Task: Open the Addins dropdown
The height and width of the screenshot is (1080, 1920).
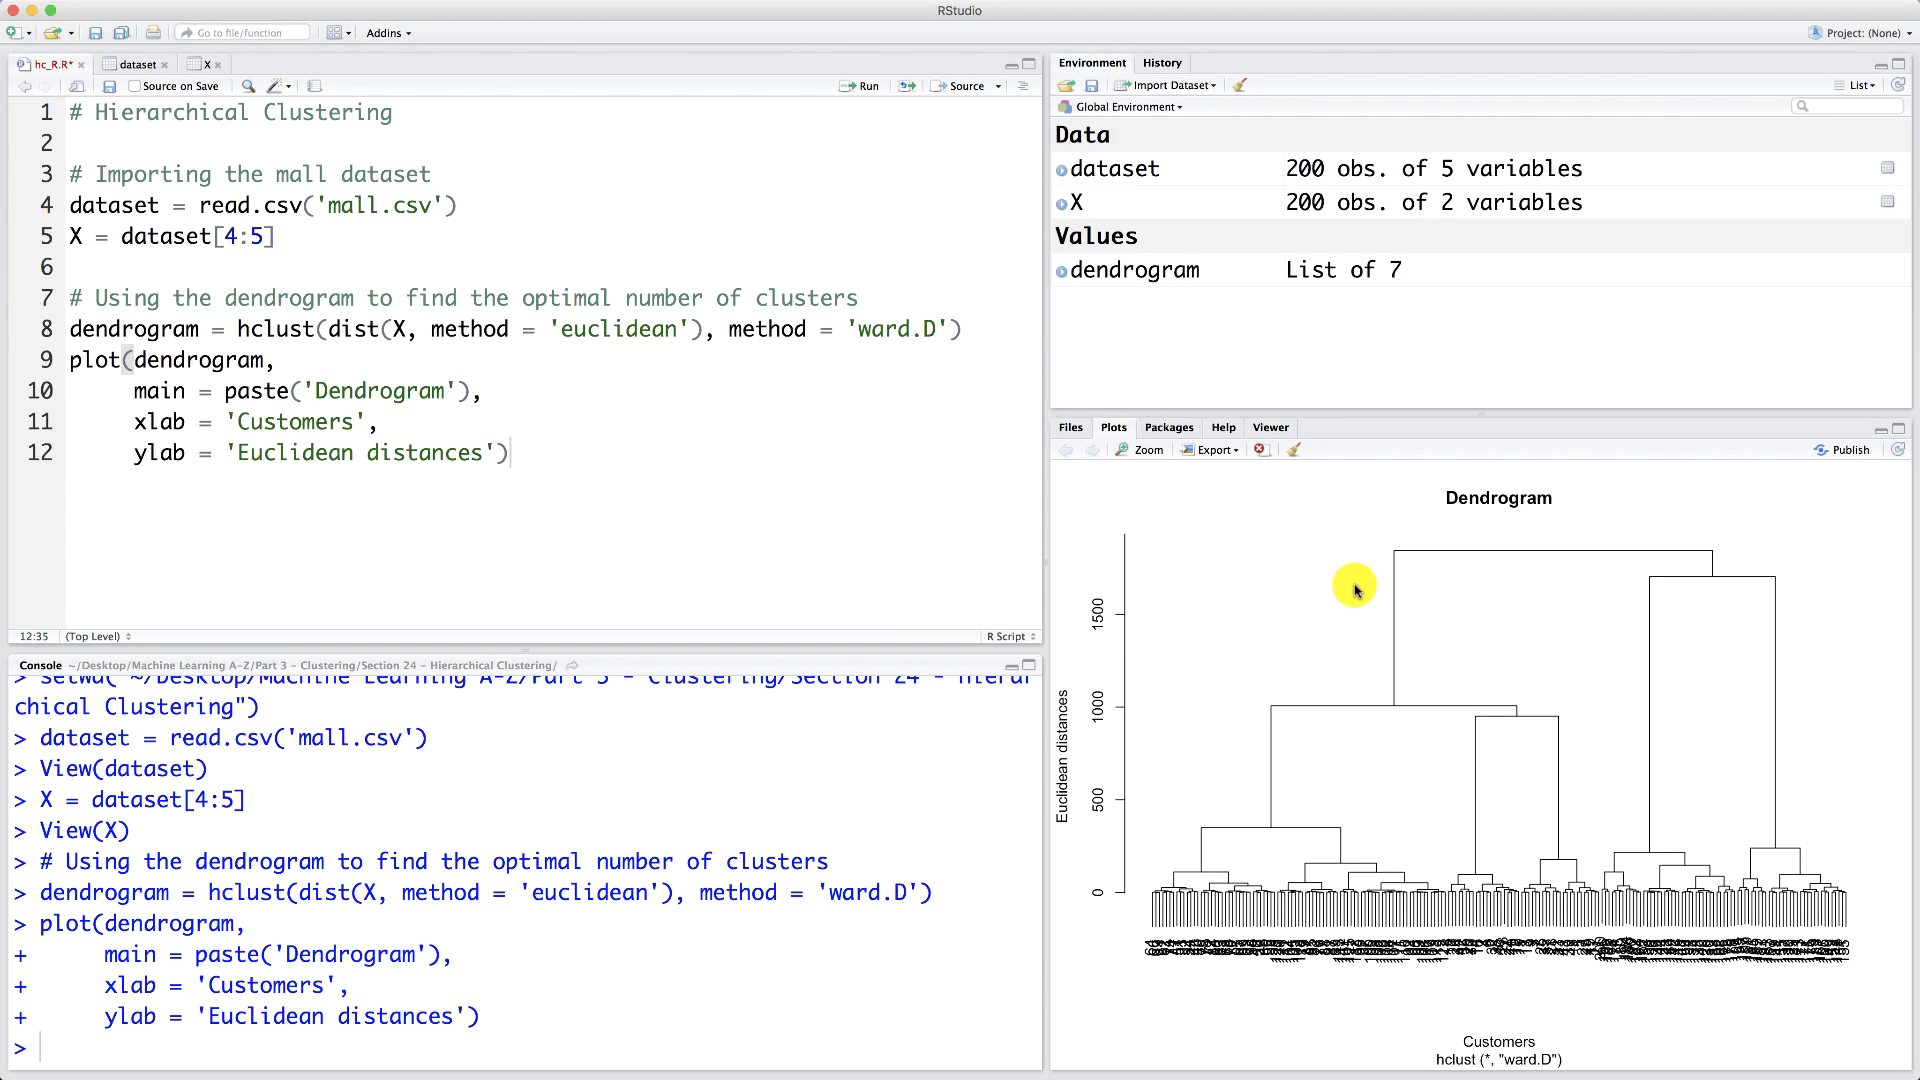Action: coord(388,33)
